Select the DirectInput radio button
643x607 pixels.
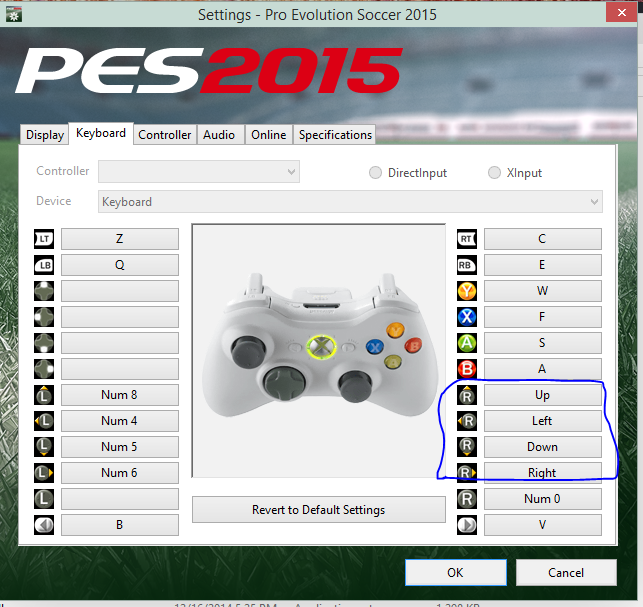coord(375,173)
